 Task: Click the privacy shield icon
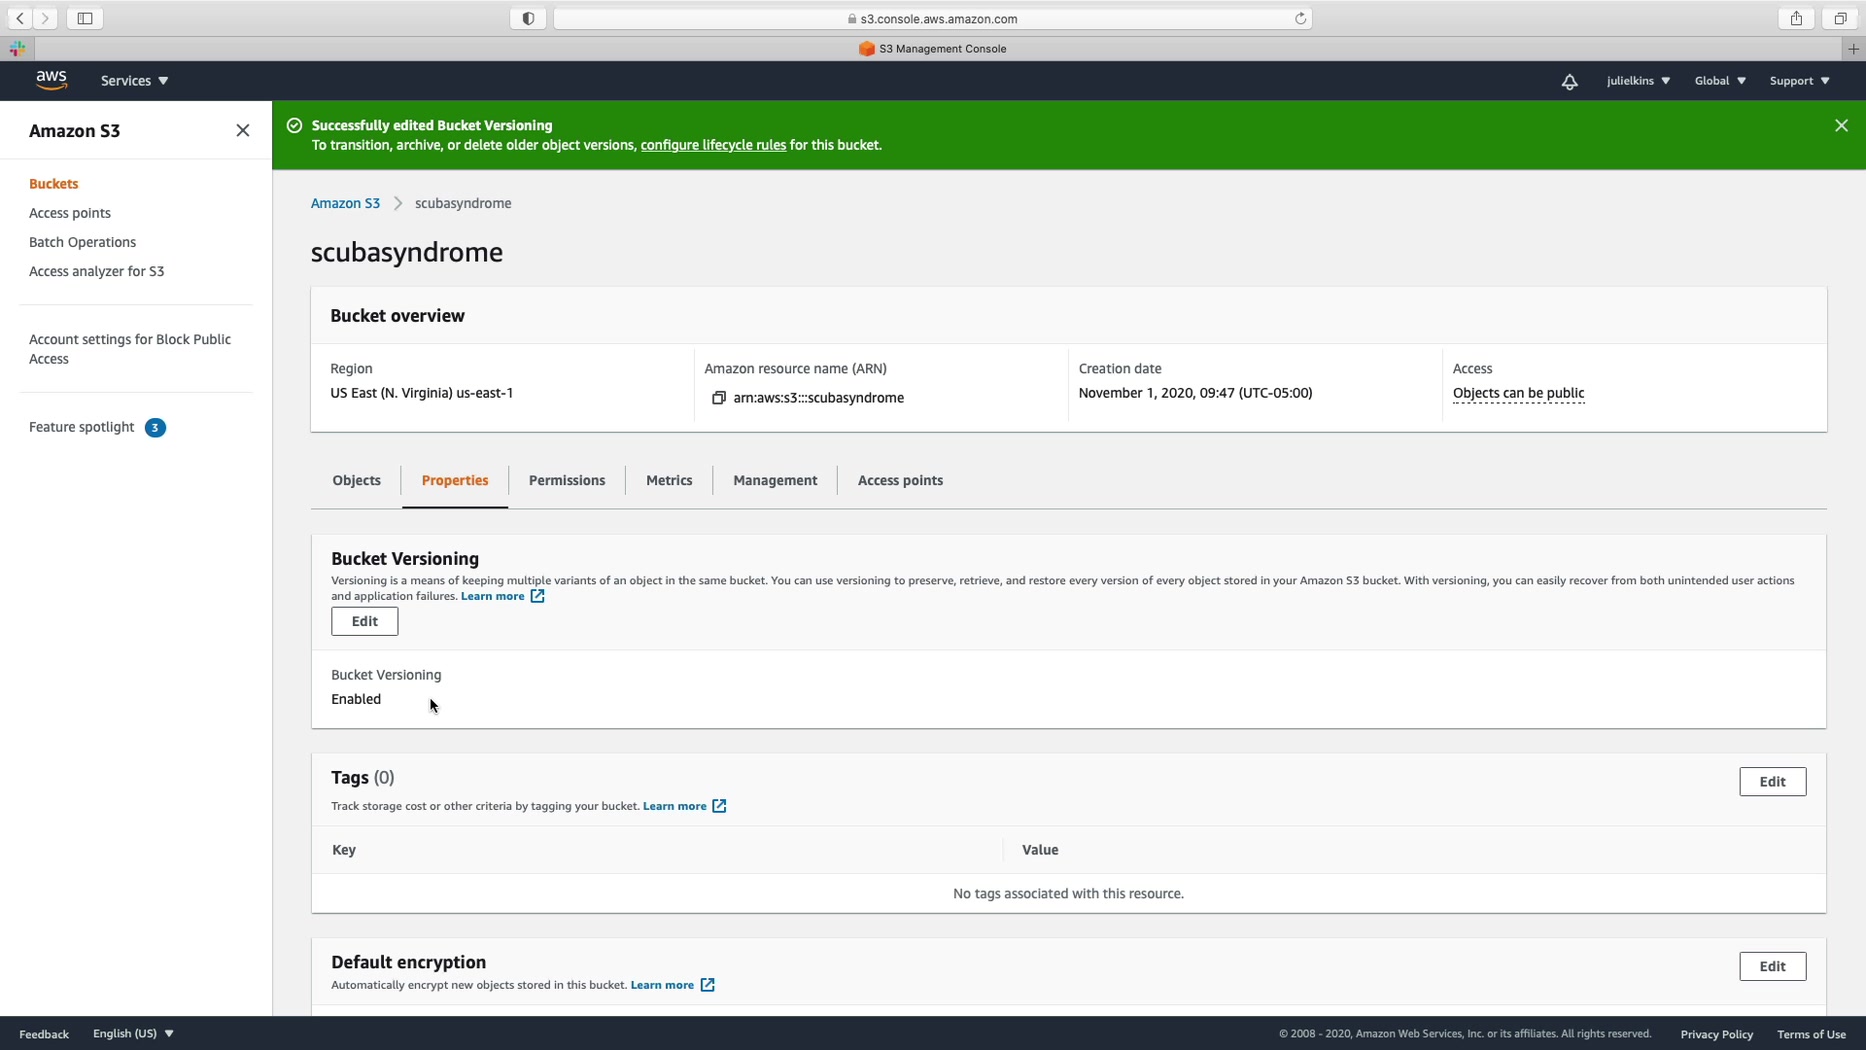tap(528, 18)
